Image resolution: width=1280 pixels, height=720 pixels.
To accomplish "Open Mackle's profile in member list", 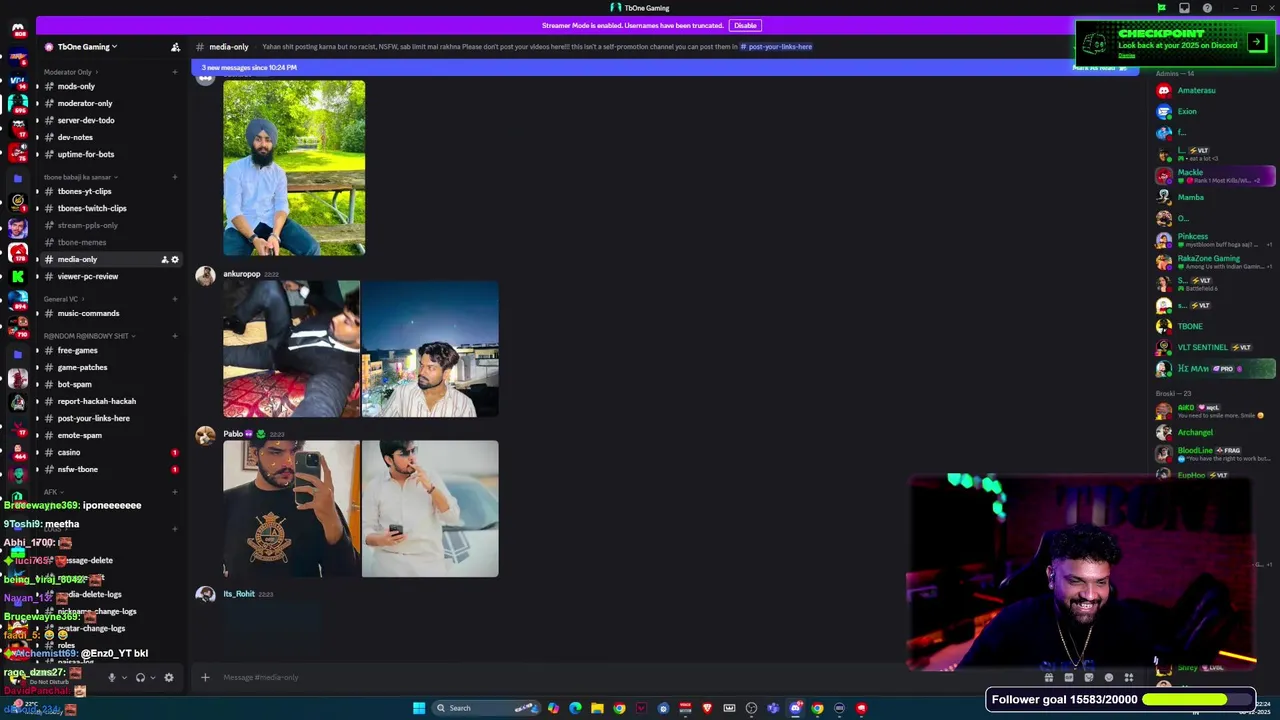I will pyautogui.click(x=1215, y=176).
